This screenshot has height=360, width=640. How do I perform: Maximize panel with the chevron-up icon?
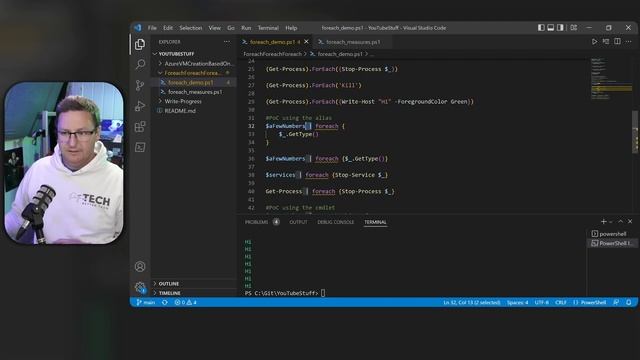[x=620, y=222]
